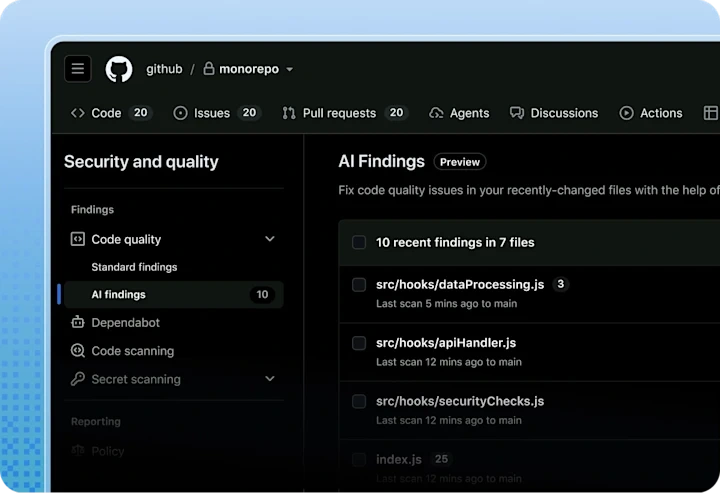Go to the Agents tab

[459, 113]
